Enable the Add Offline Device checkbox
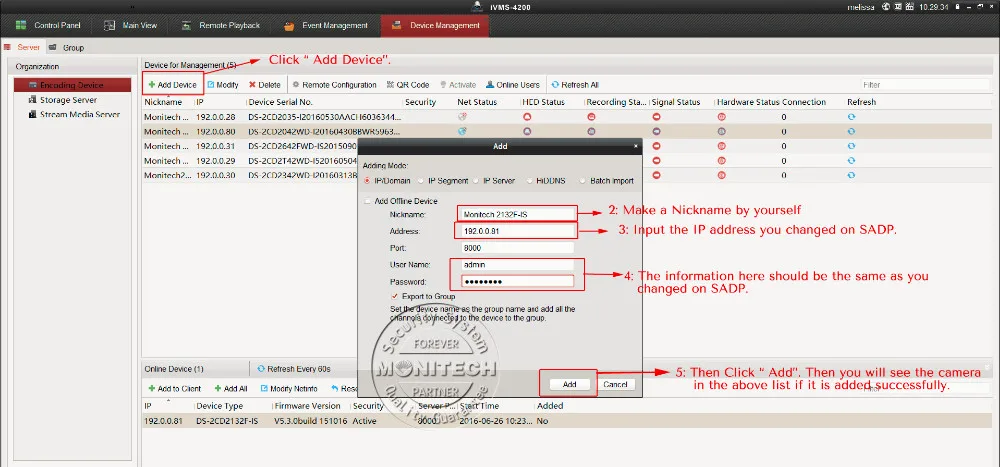The width and height of the screenshot is (1000, 467). [x=367, y=201]
